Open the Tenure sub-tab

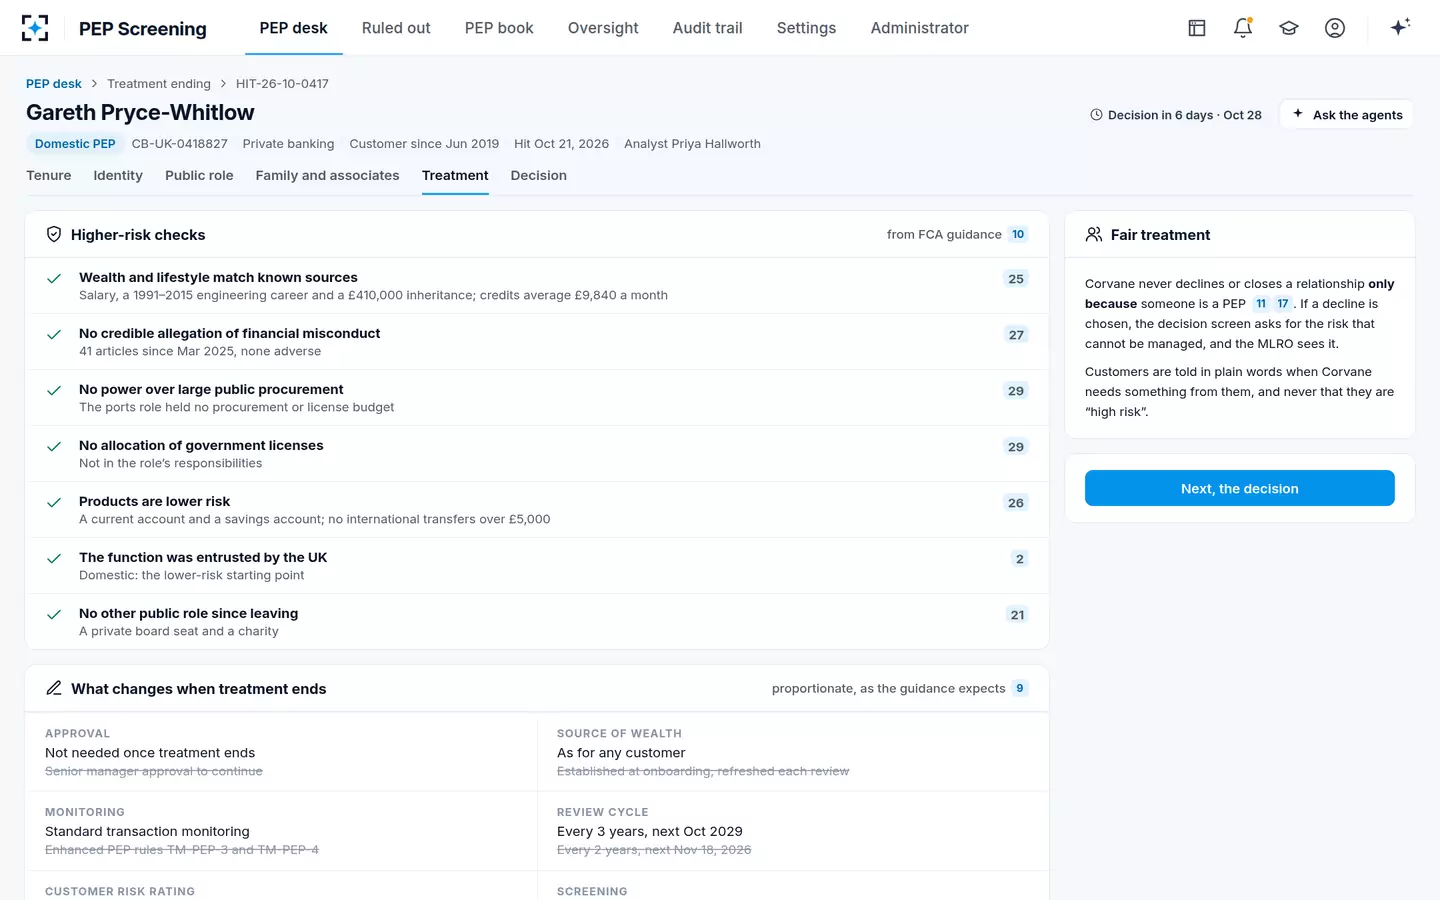pyautogui.click(x=49, y=175)
